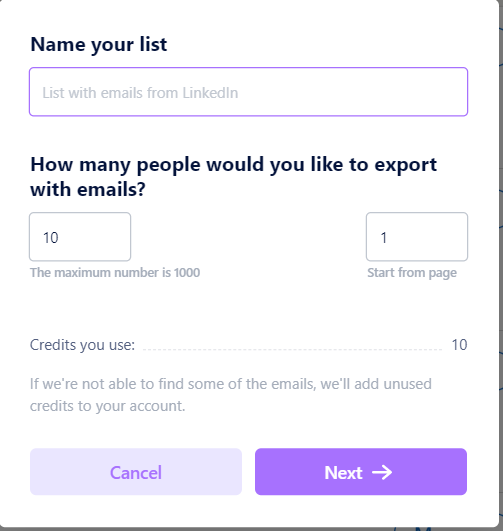
Task: Click the arrow icon on Next button
Action: point(382,472)
